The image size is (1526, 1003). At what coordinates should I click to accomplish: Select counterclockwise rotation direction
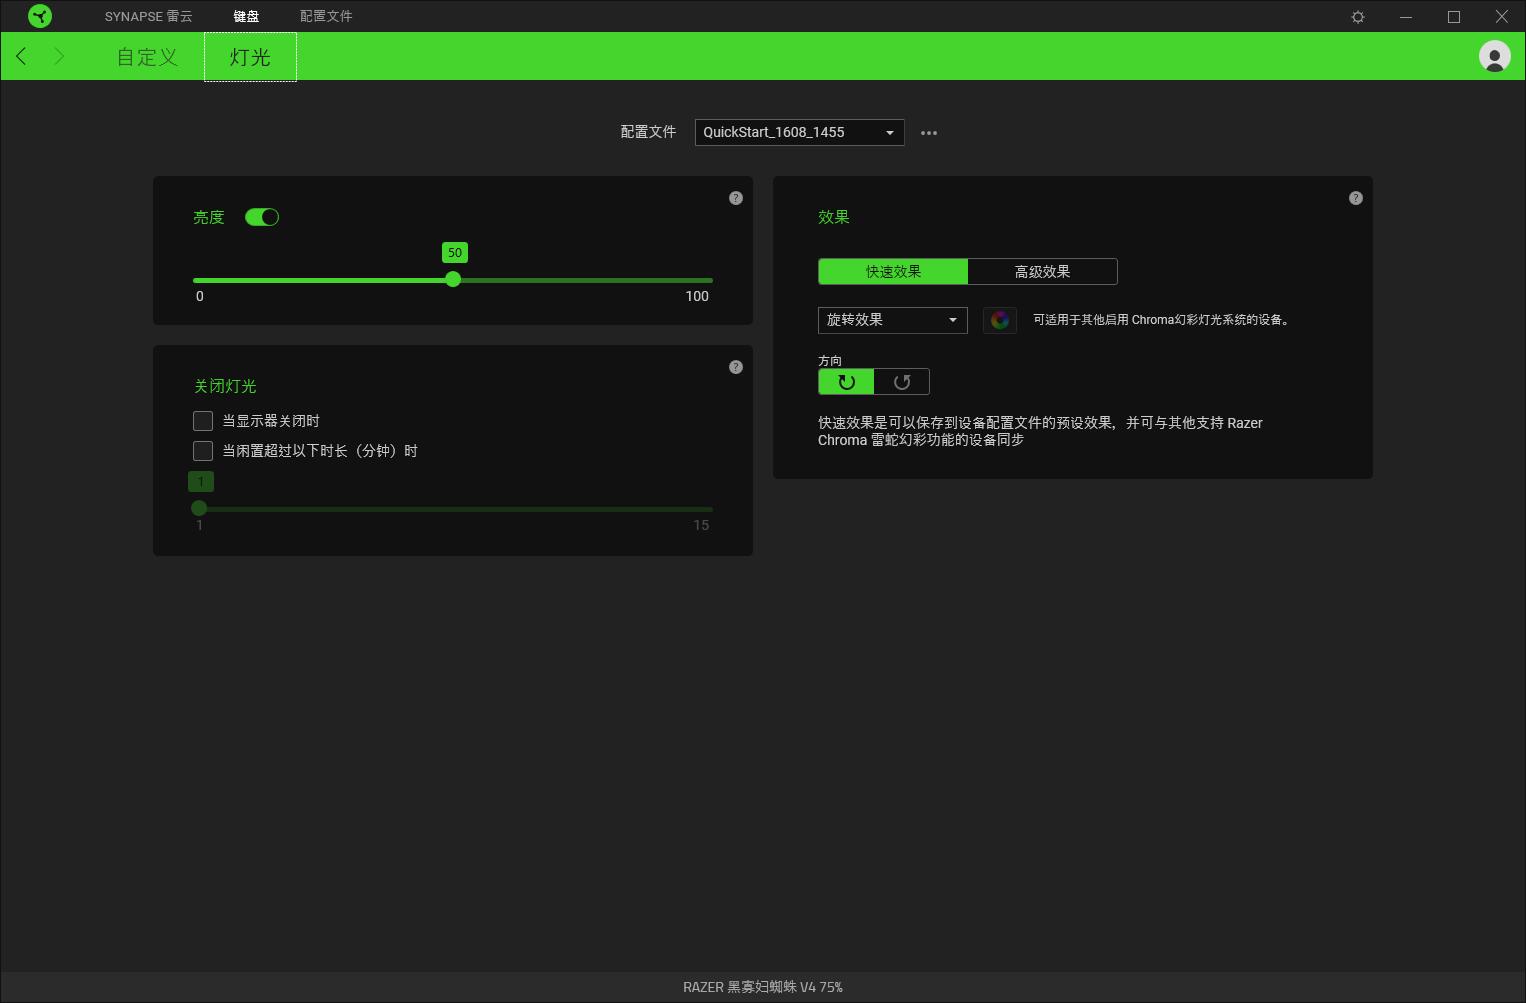coord(902,382)
